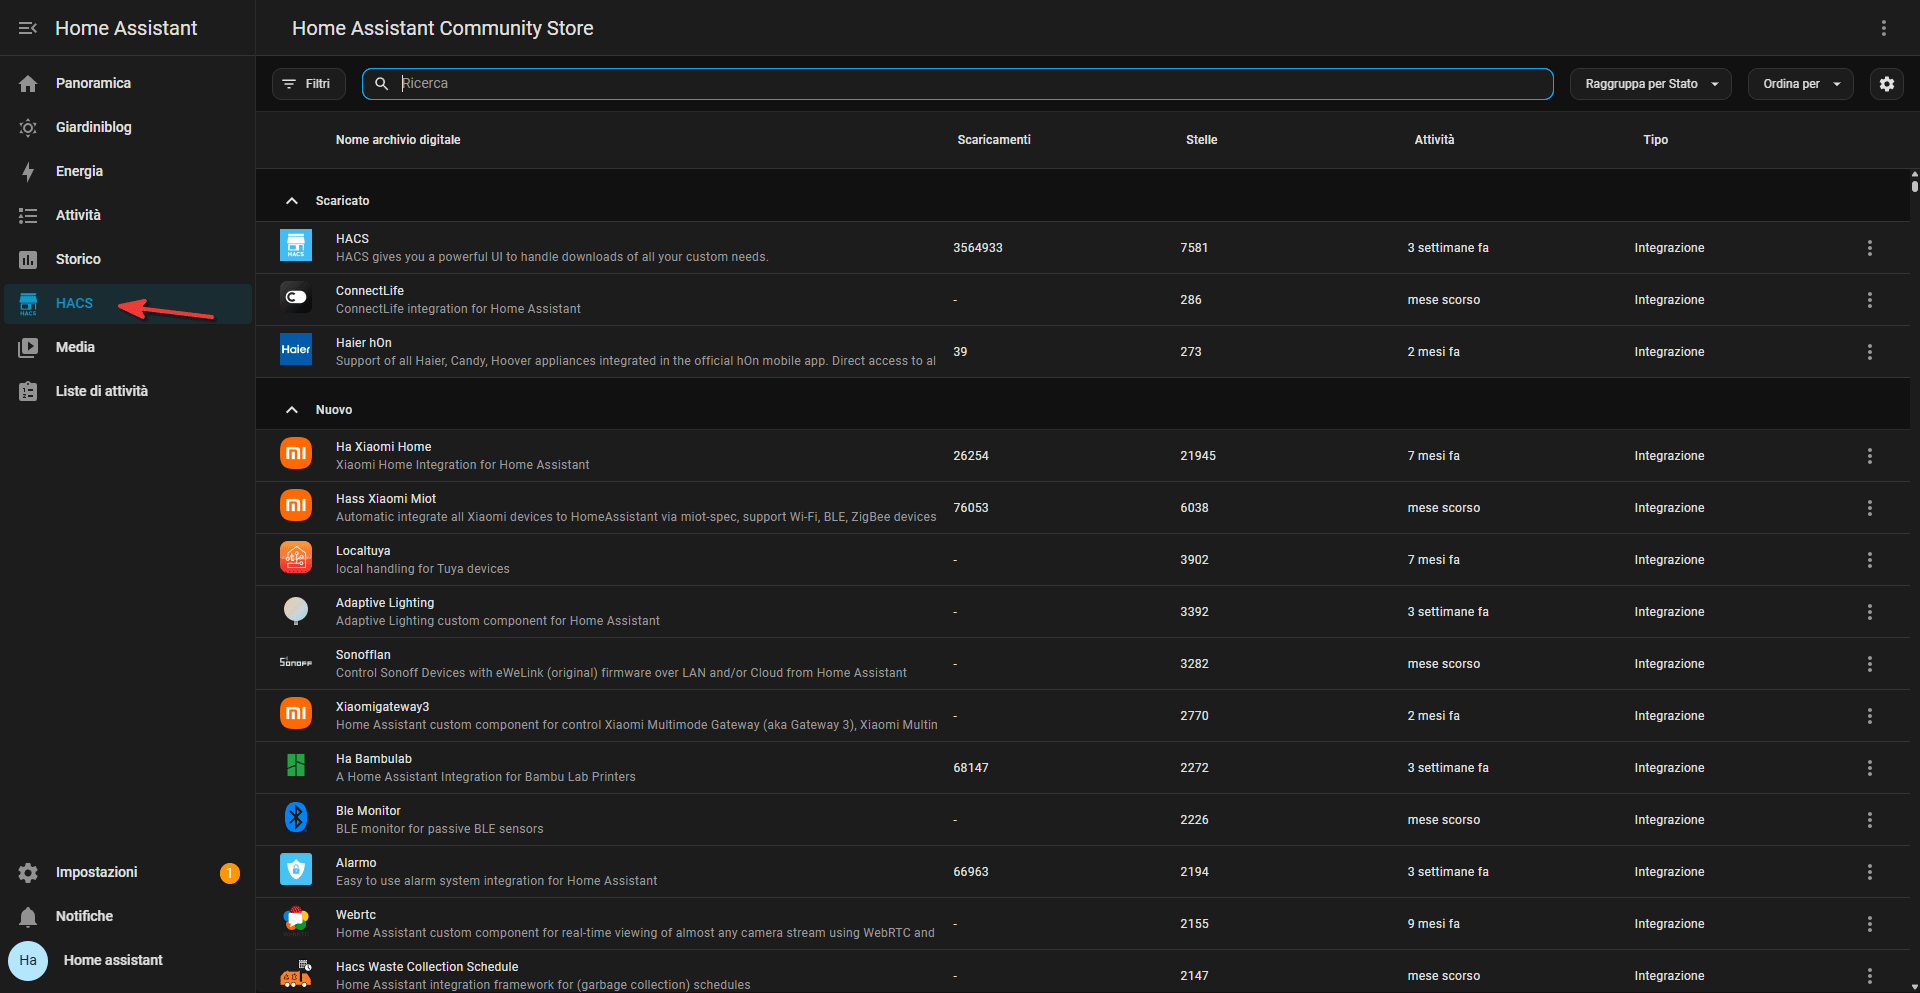
Task: Open the HACS store overflow menu
Action: (x=1883, y=28)
